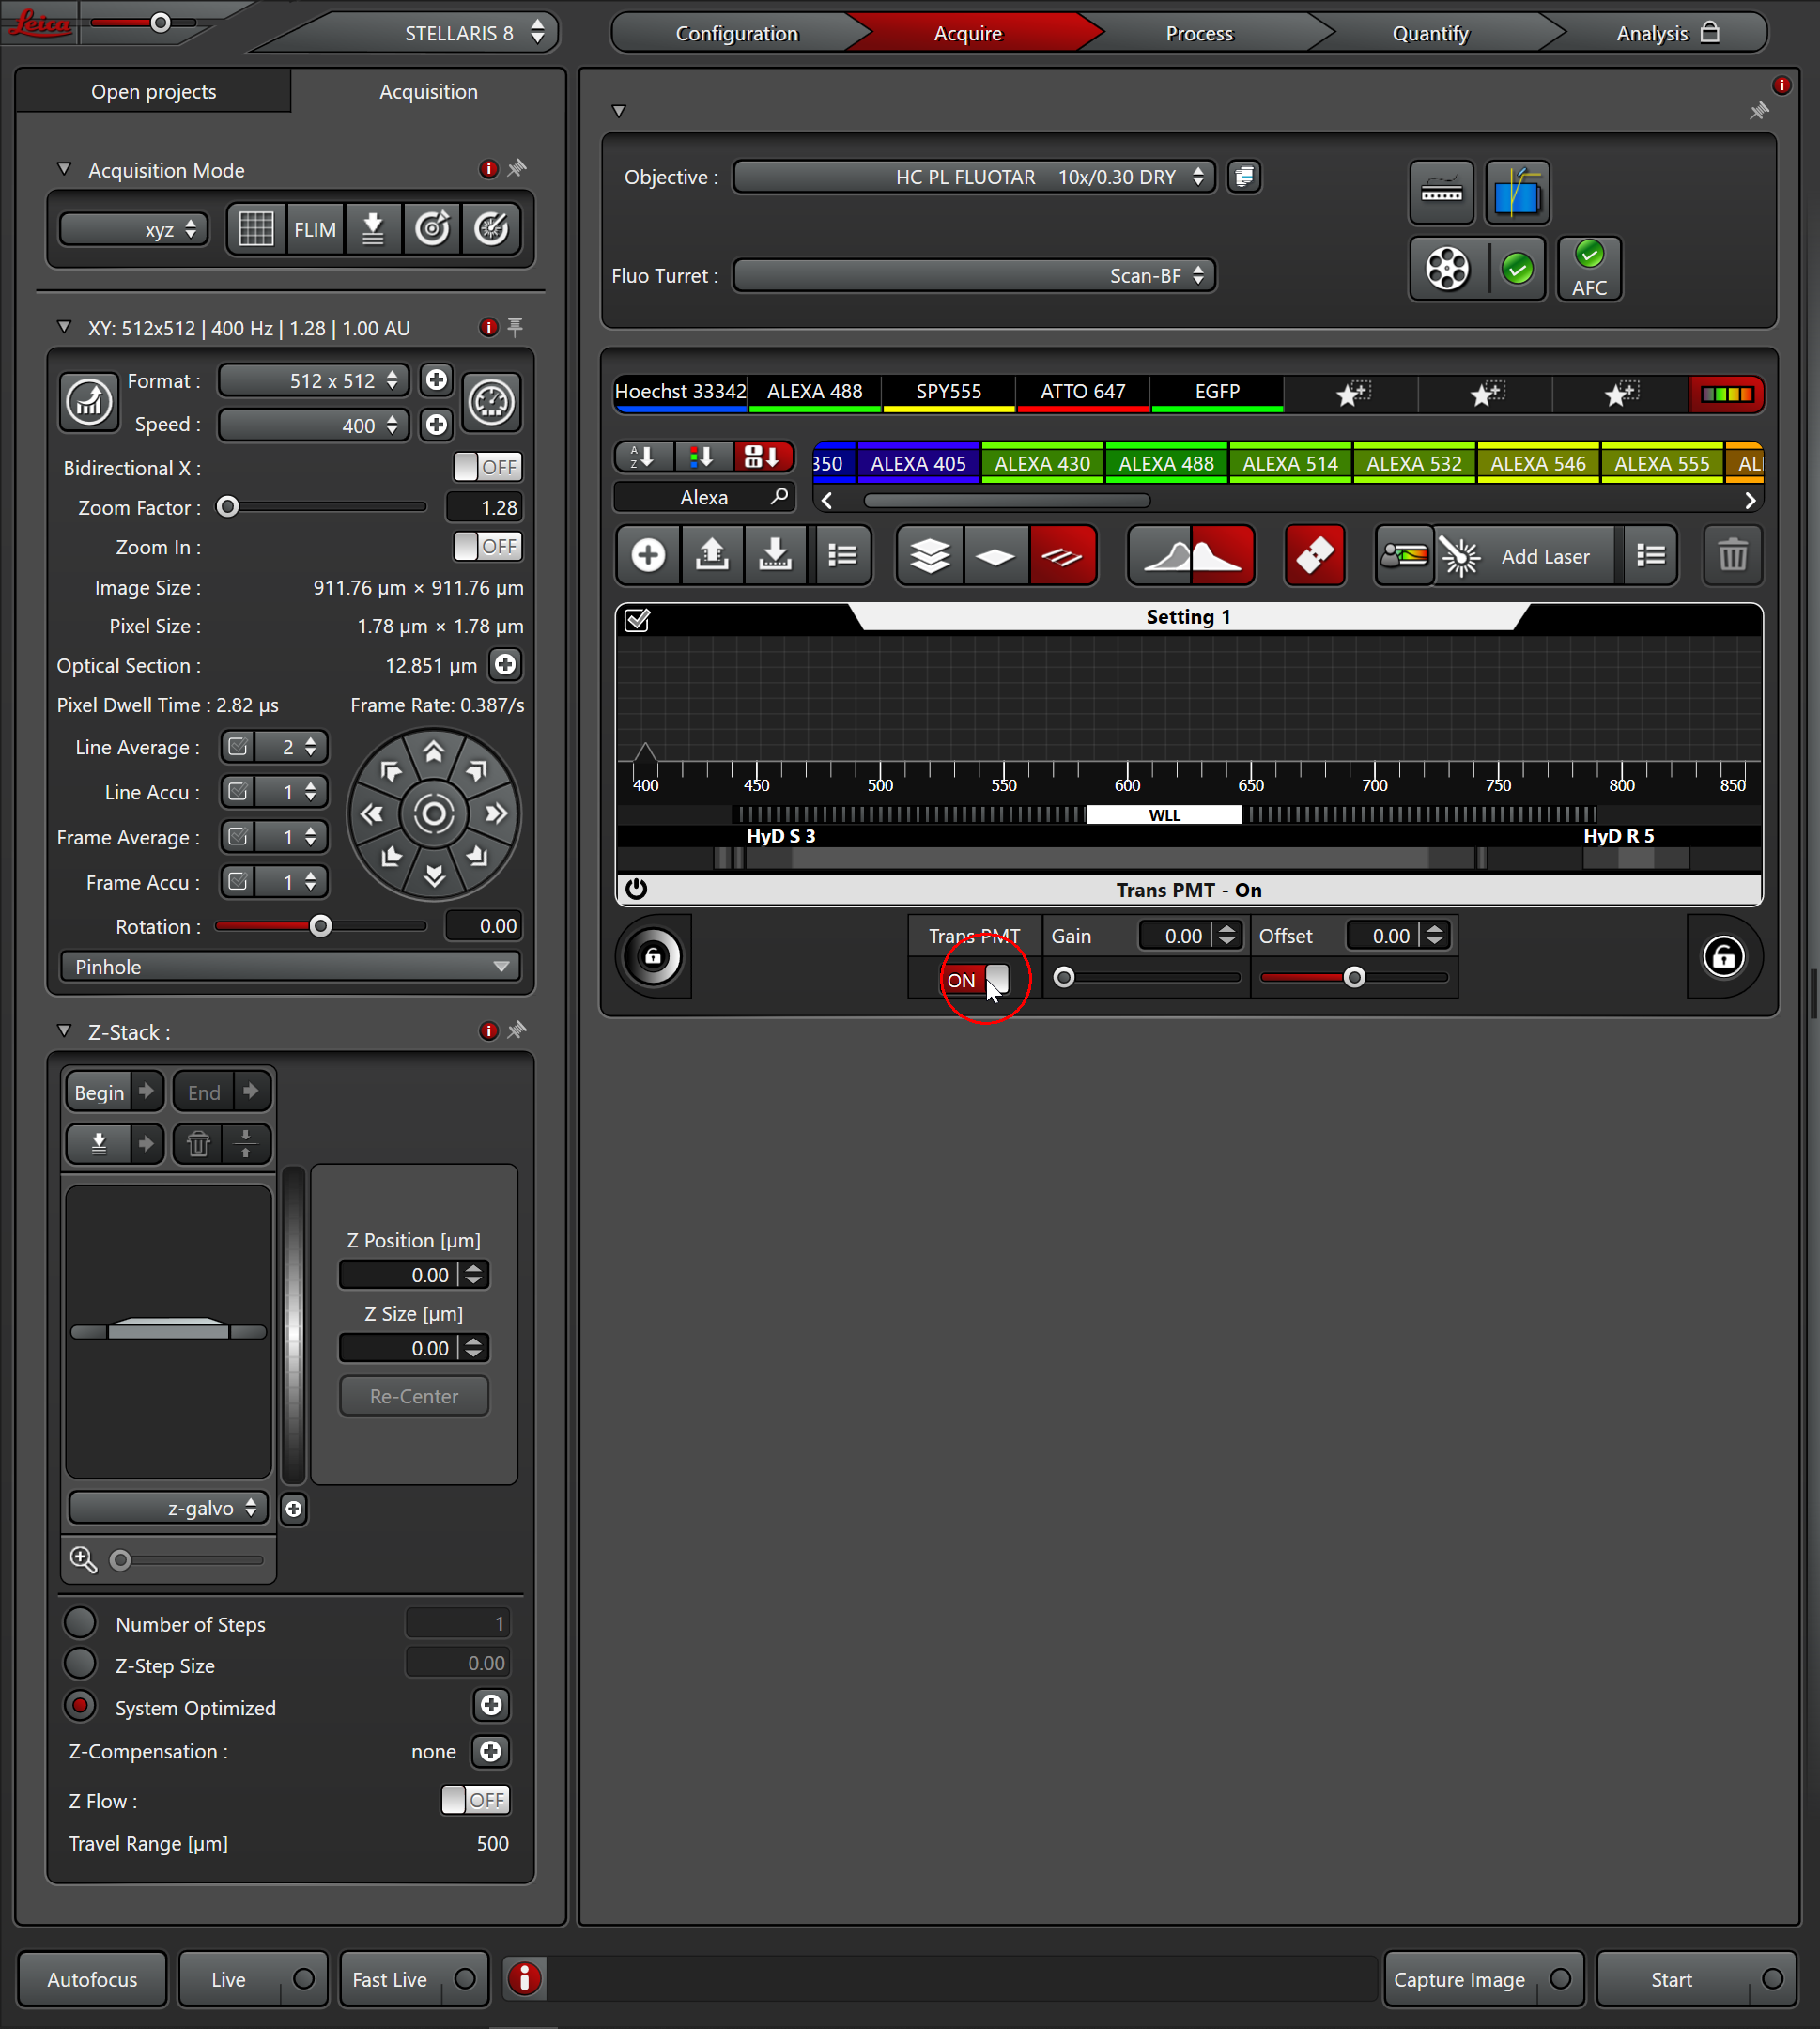Click the load setting upload icon

pyautogui.click(x=712, y=555)
